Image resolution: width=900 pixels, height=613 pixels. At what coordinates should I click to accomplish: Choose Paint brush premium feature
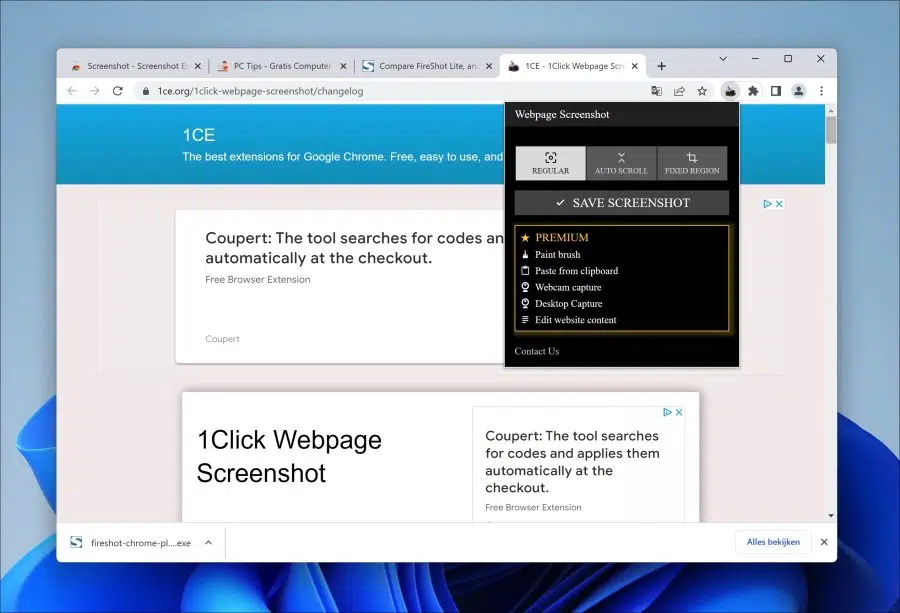(551, 254)
